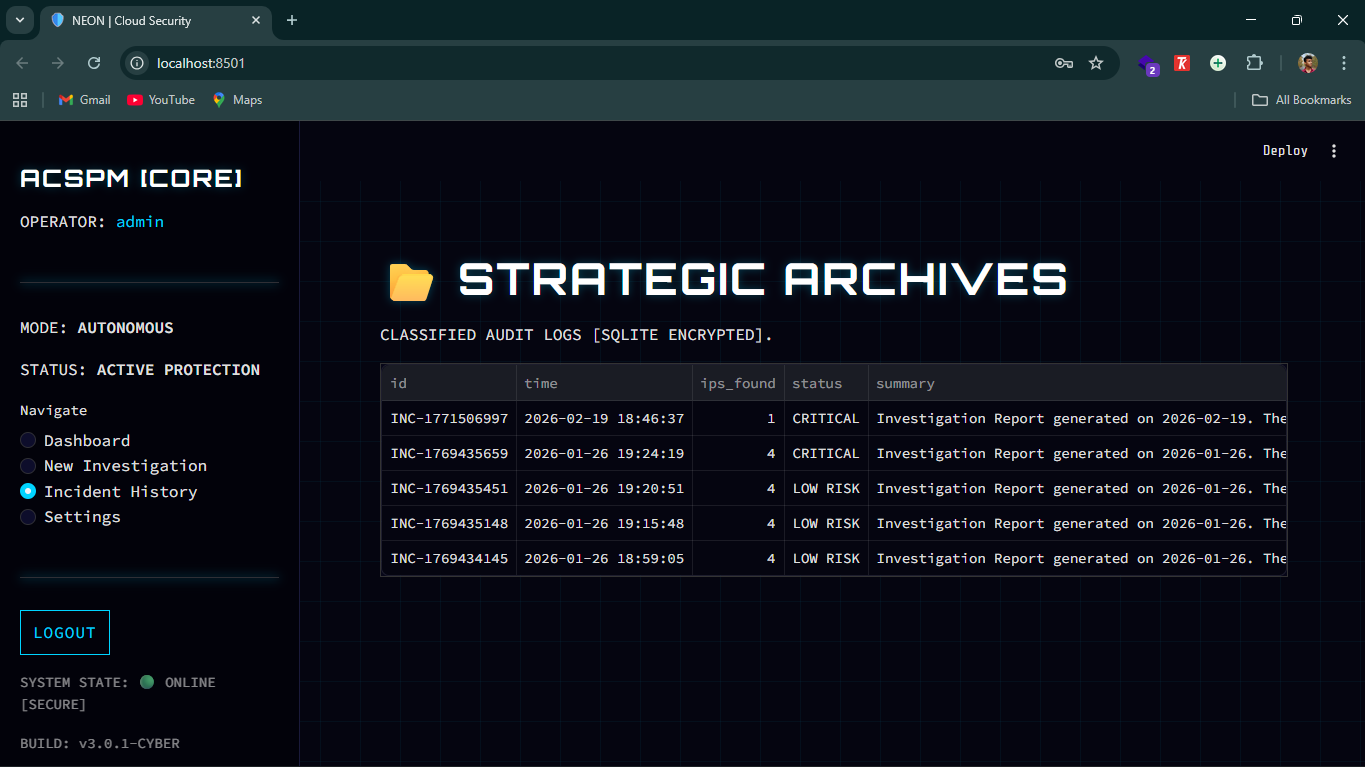
Task: Open the browser Extensions puzzle-piece icon
Action: [1254, 62]
